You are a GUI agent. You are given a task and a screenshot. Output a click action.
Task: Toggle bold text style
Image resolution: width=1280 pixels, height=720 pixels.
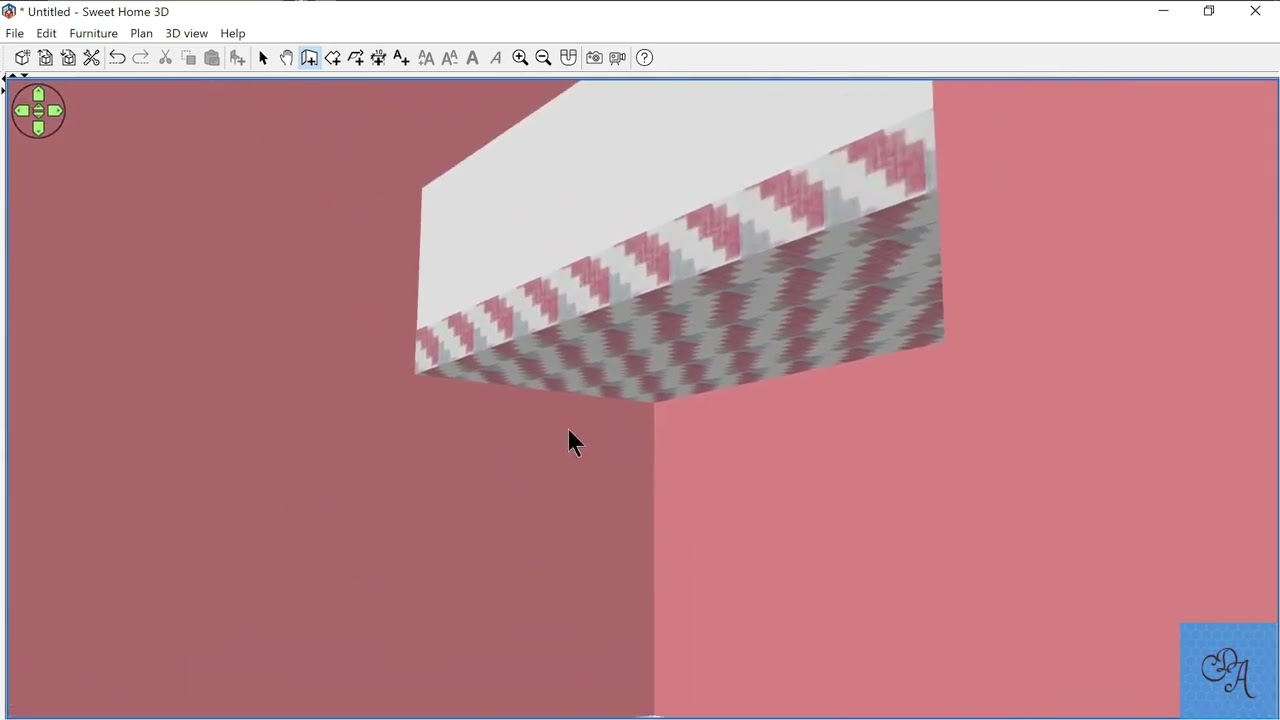tap(472, 58)
